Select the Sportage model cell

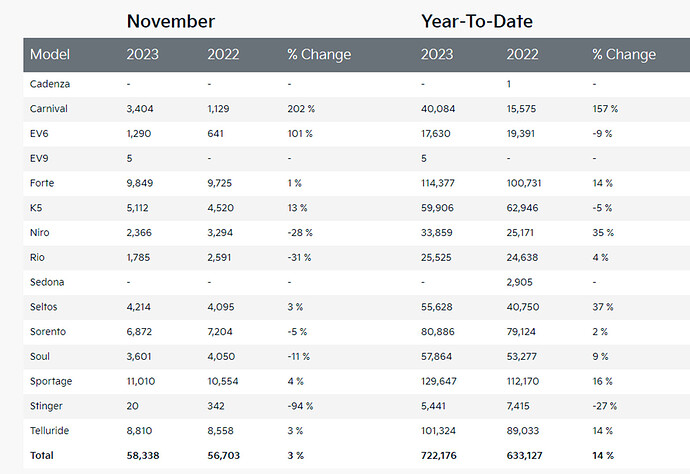point(52,381)
